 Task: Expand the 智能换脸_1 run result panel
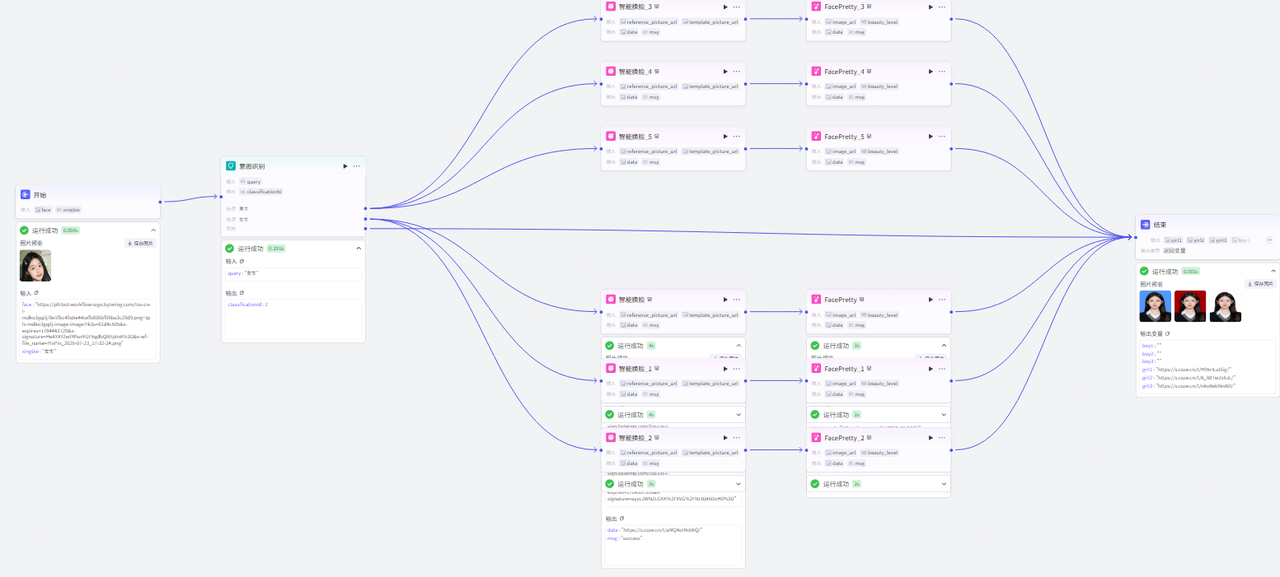739,414
